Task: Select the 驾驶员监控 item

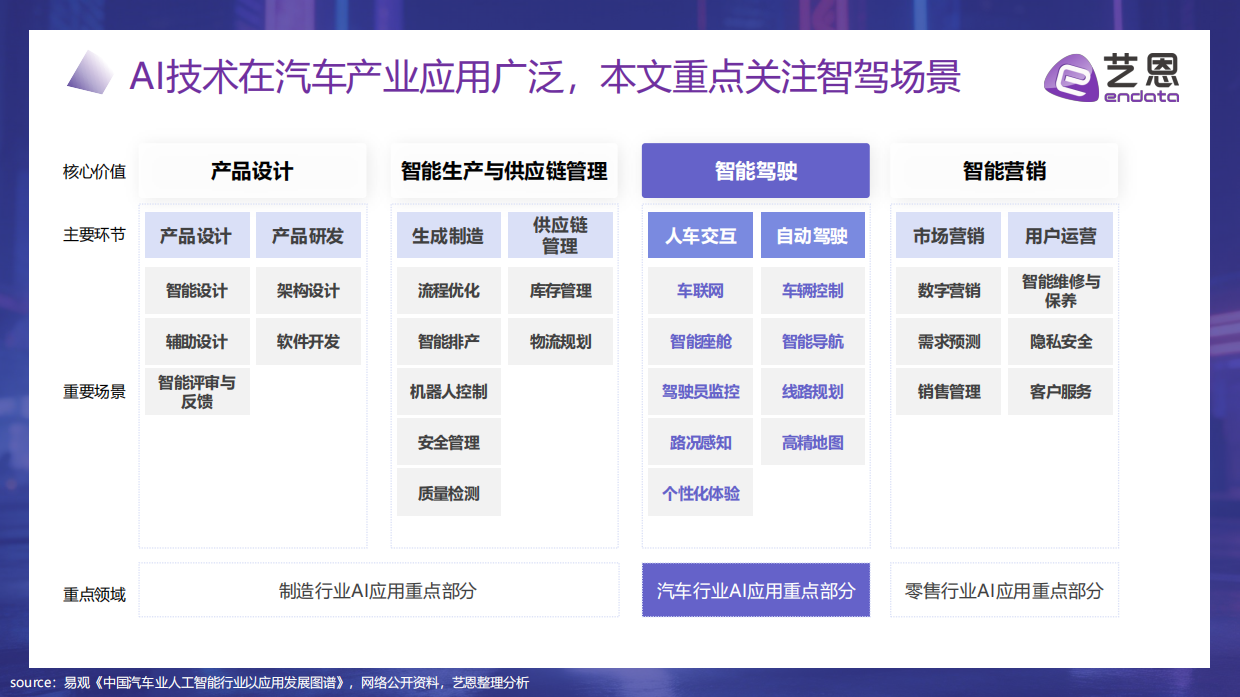Action: (700, 392)
